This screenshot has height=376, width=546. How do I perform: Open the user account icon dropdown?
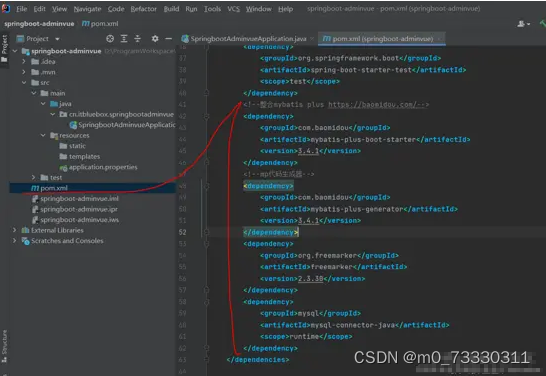[523, 24]
